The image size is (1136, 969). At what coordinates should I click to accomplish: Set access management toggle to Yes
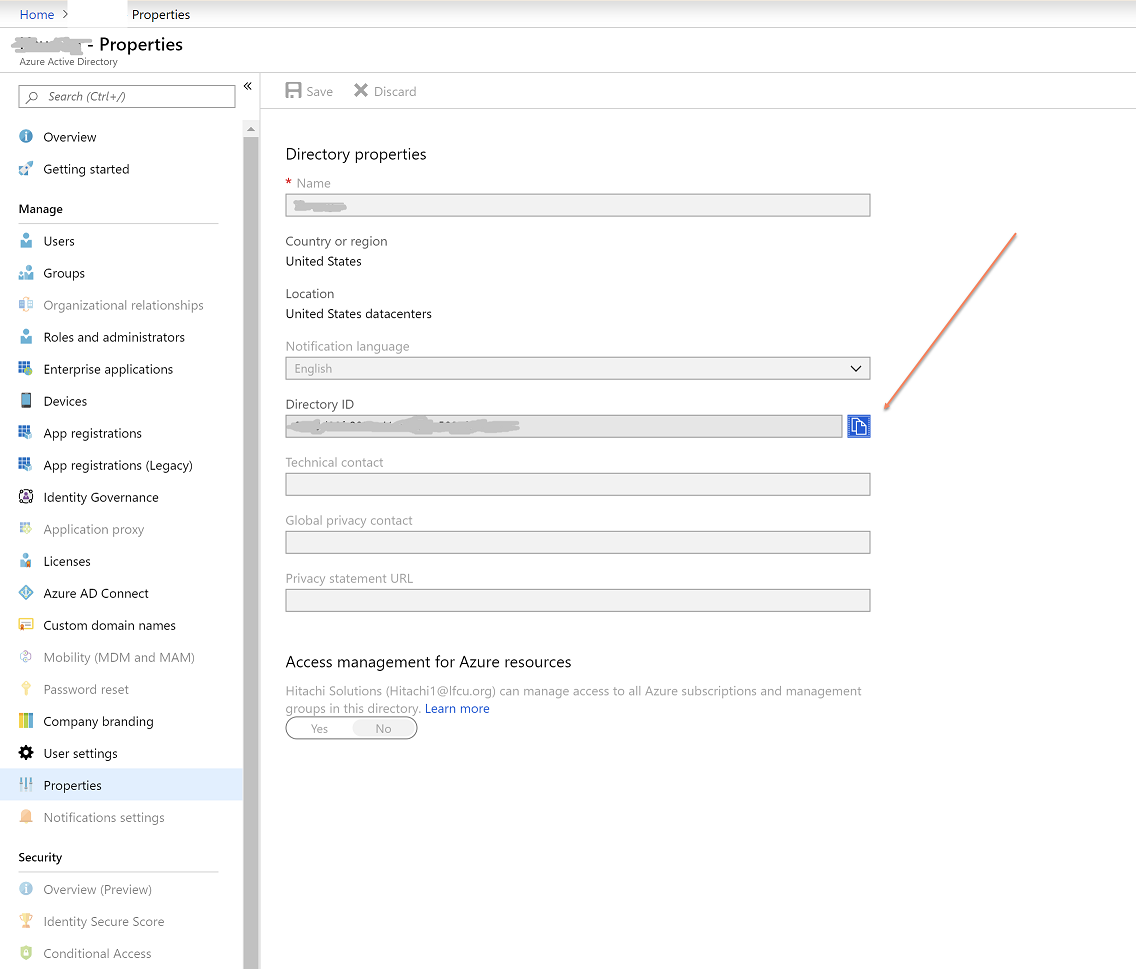pos(319,728)
